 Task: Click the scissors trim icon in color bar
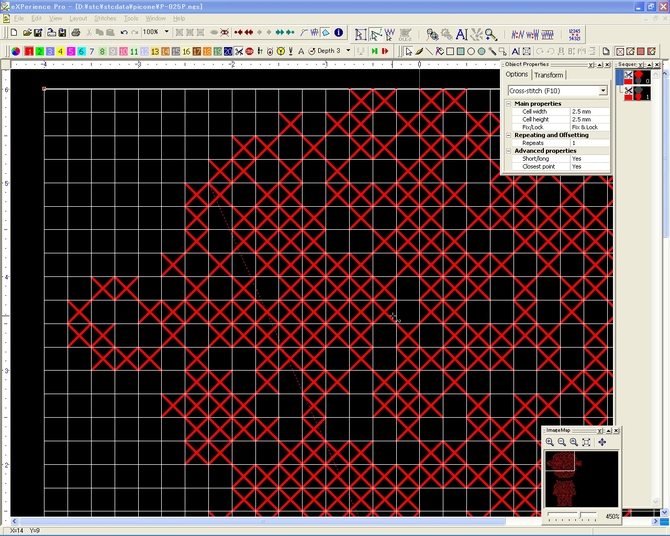(239, 51)
